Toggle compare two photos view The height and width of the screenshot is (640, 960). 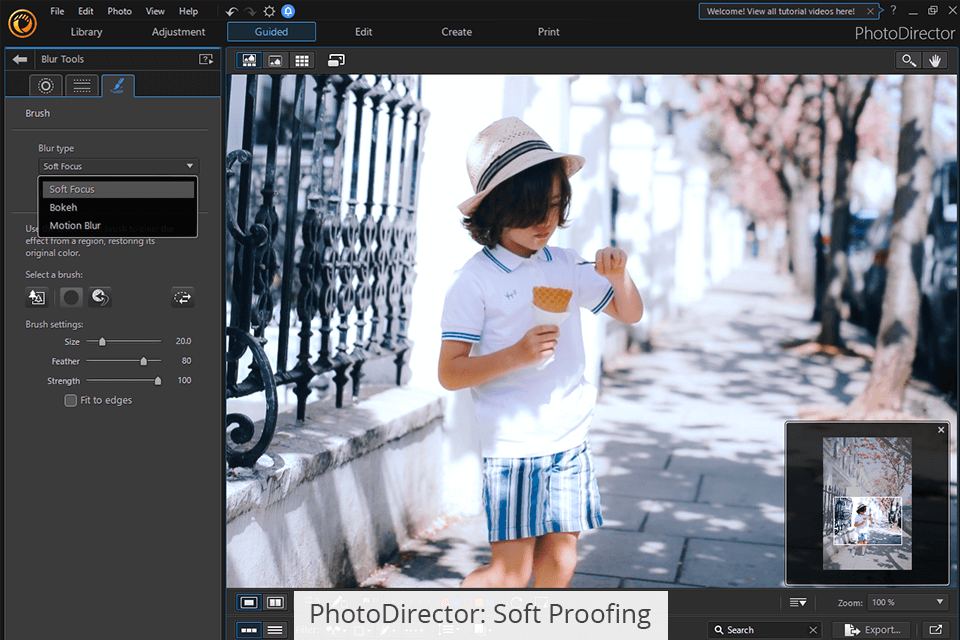pos(276,603)
